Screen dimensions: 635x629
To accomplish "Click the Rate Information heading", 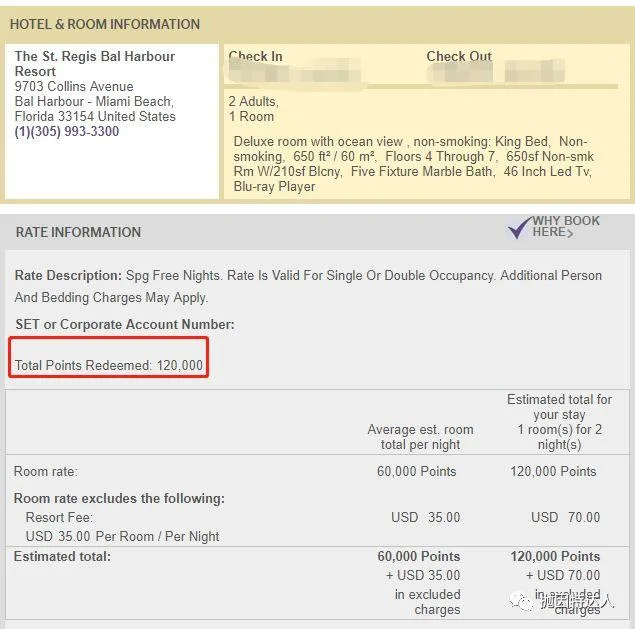I will point(79,232).
